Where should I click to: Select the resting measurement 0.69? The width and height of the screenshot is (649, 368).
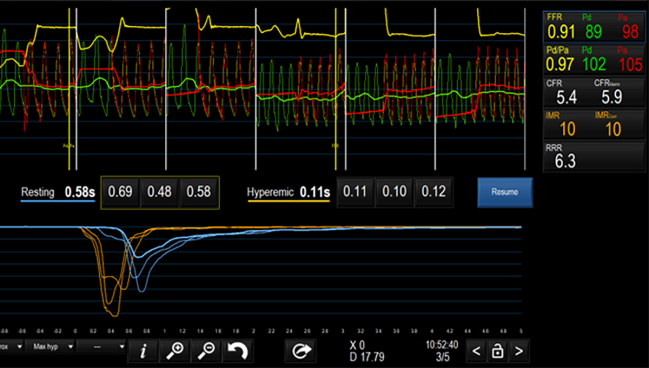coord(120,192)
